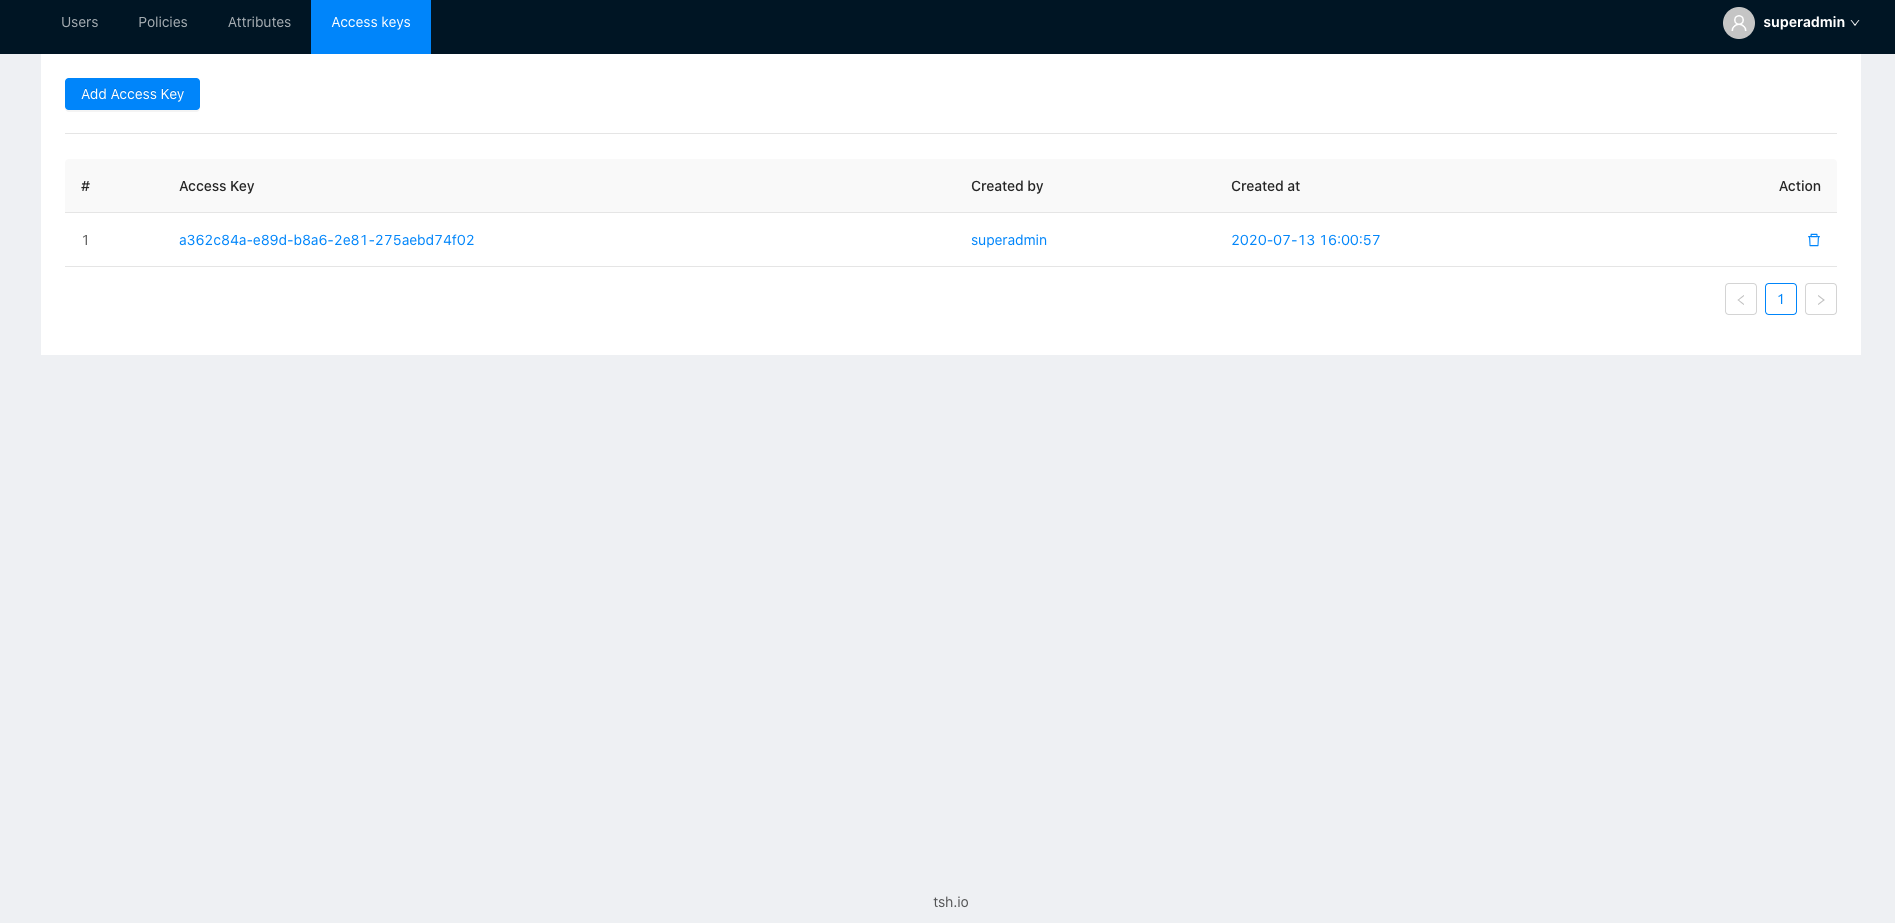Select page 1 in pagination
Viewport: 1895px width, 923px height.
[1780, 299]
